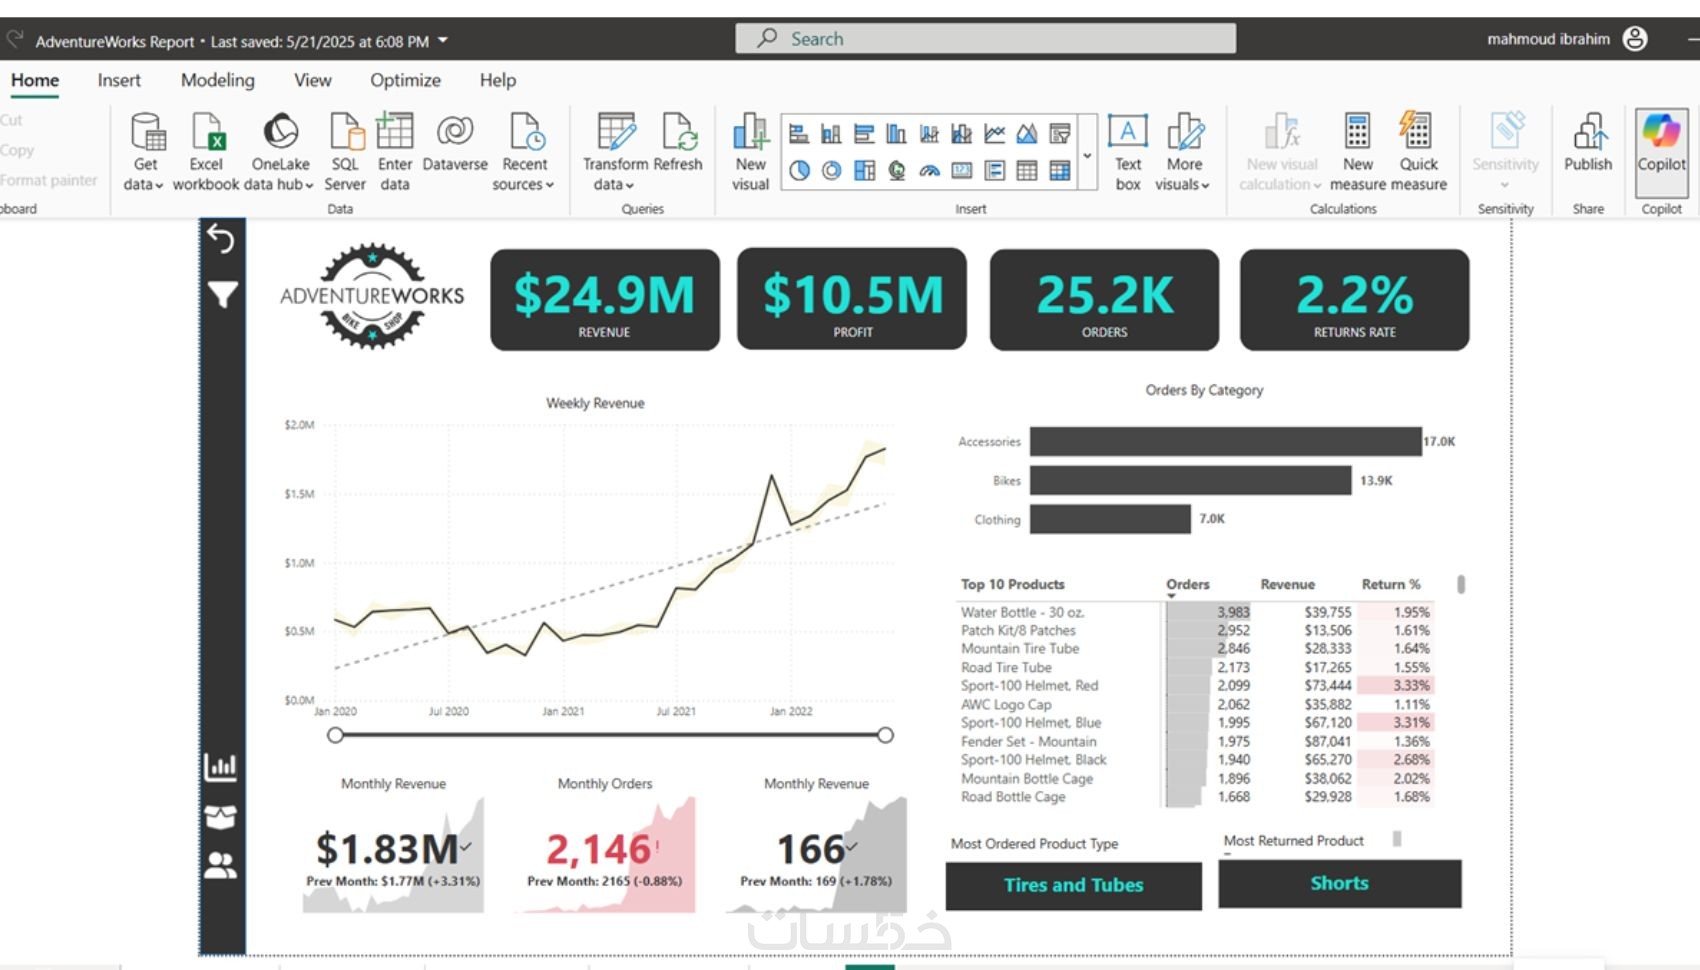Viewport: 1700px width, 970px height.
Task: Insert an area chart visual
Action: [1027, 134]
